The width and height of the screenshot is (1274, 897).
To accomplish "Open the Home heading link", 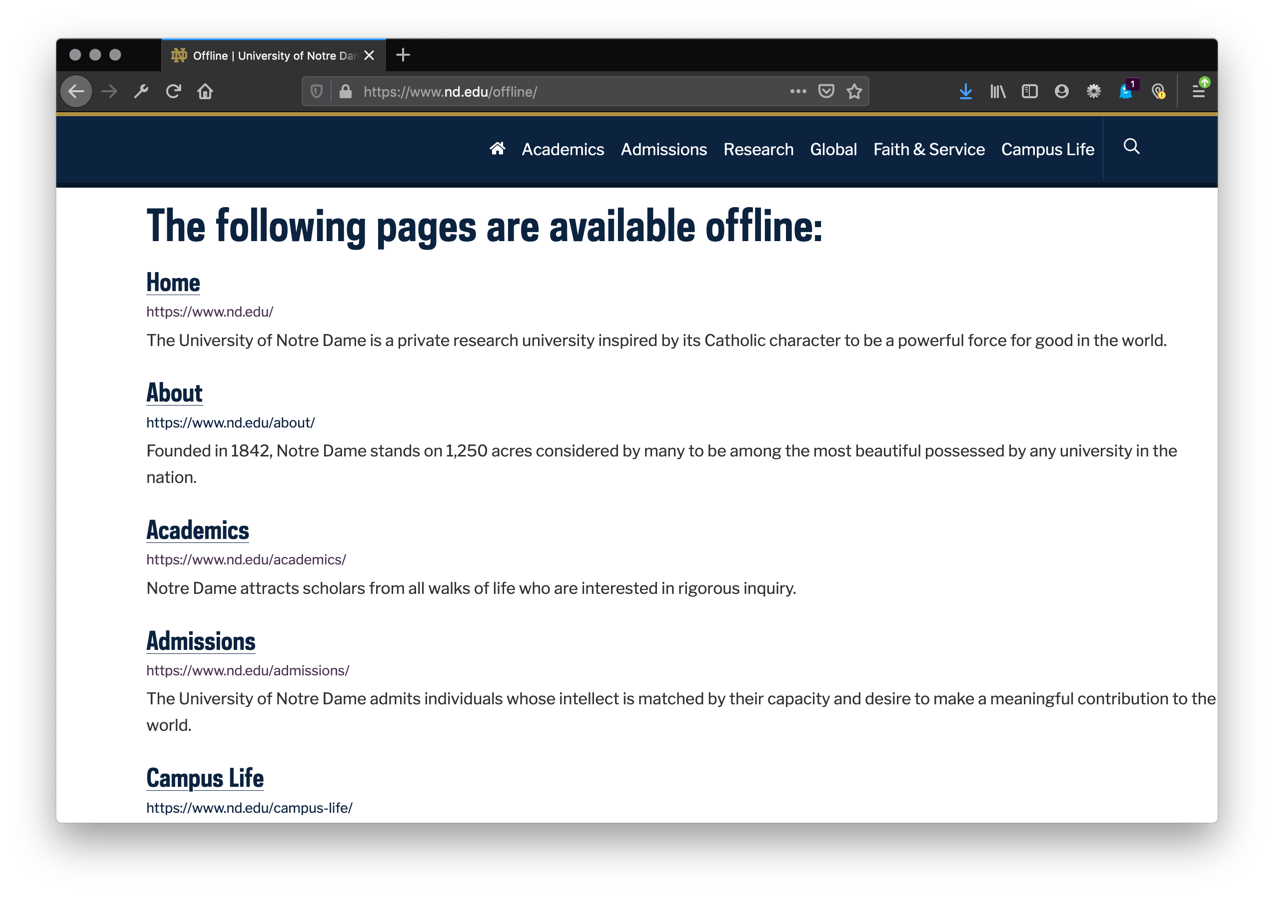I will click(173, 282).
